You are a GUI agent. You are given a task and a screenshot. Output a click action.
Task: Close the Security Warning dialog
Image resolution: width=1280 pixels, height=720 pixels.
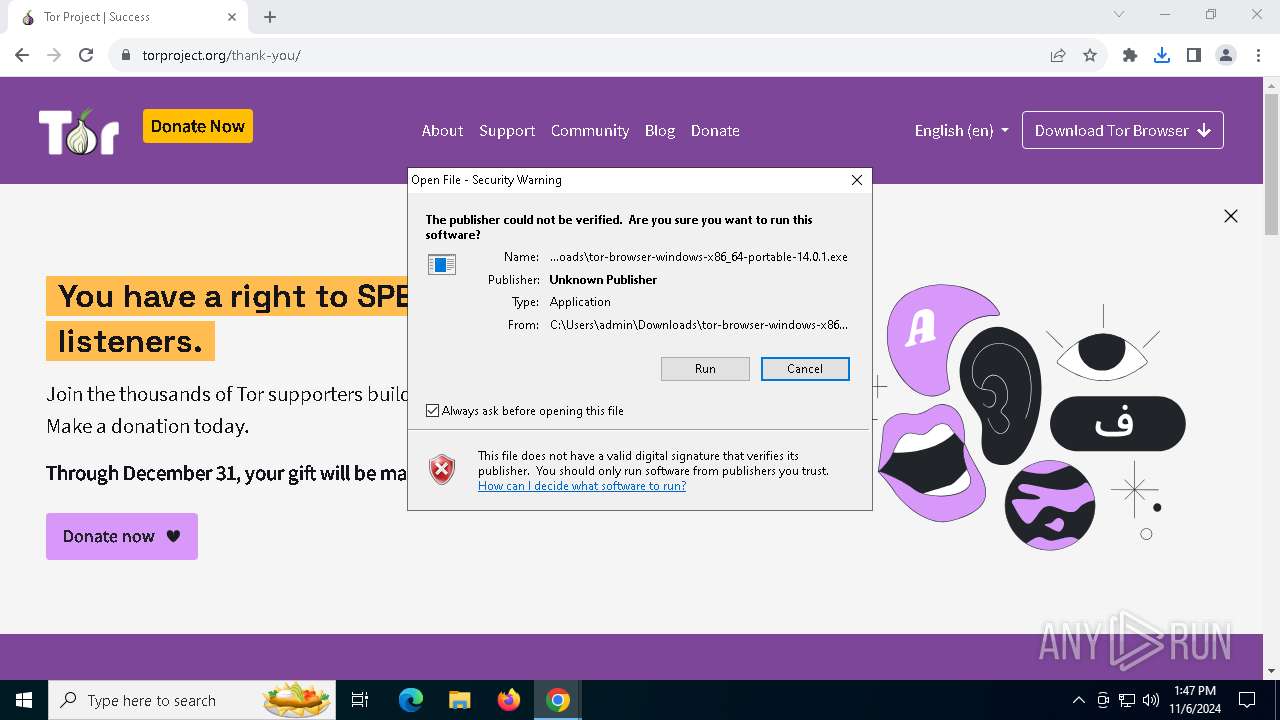tap(857, 180)
